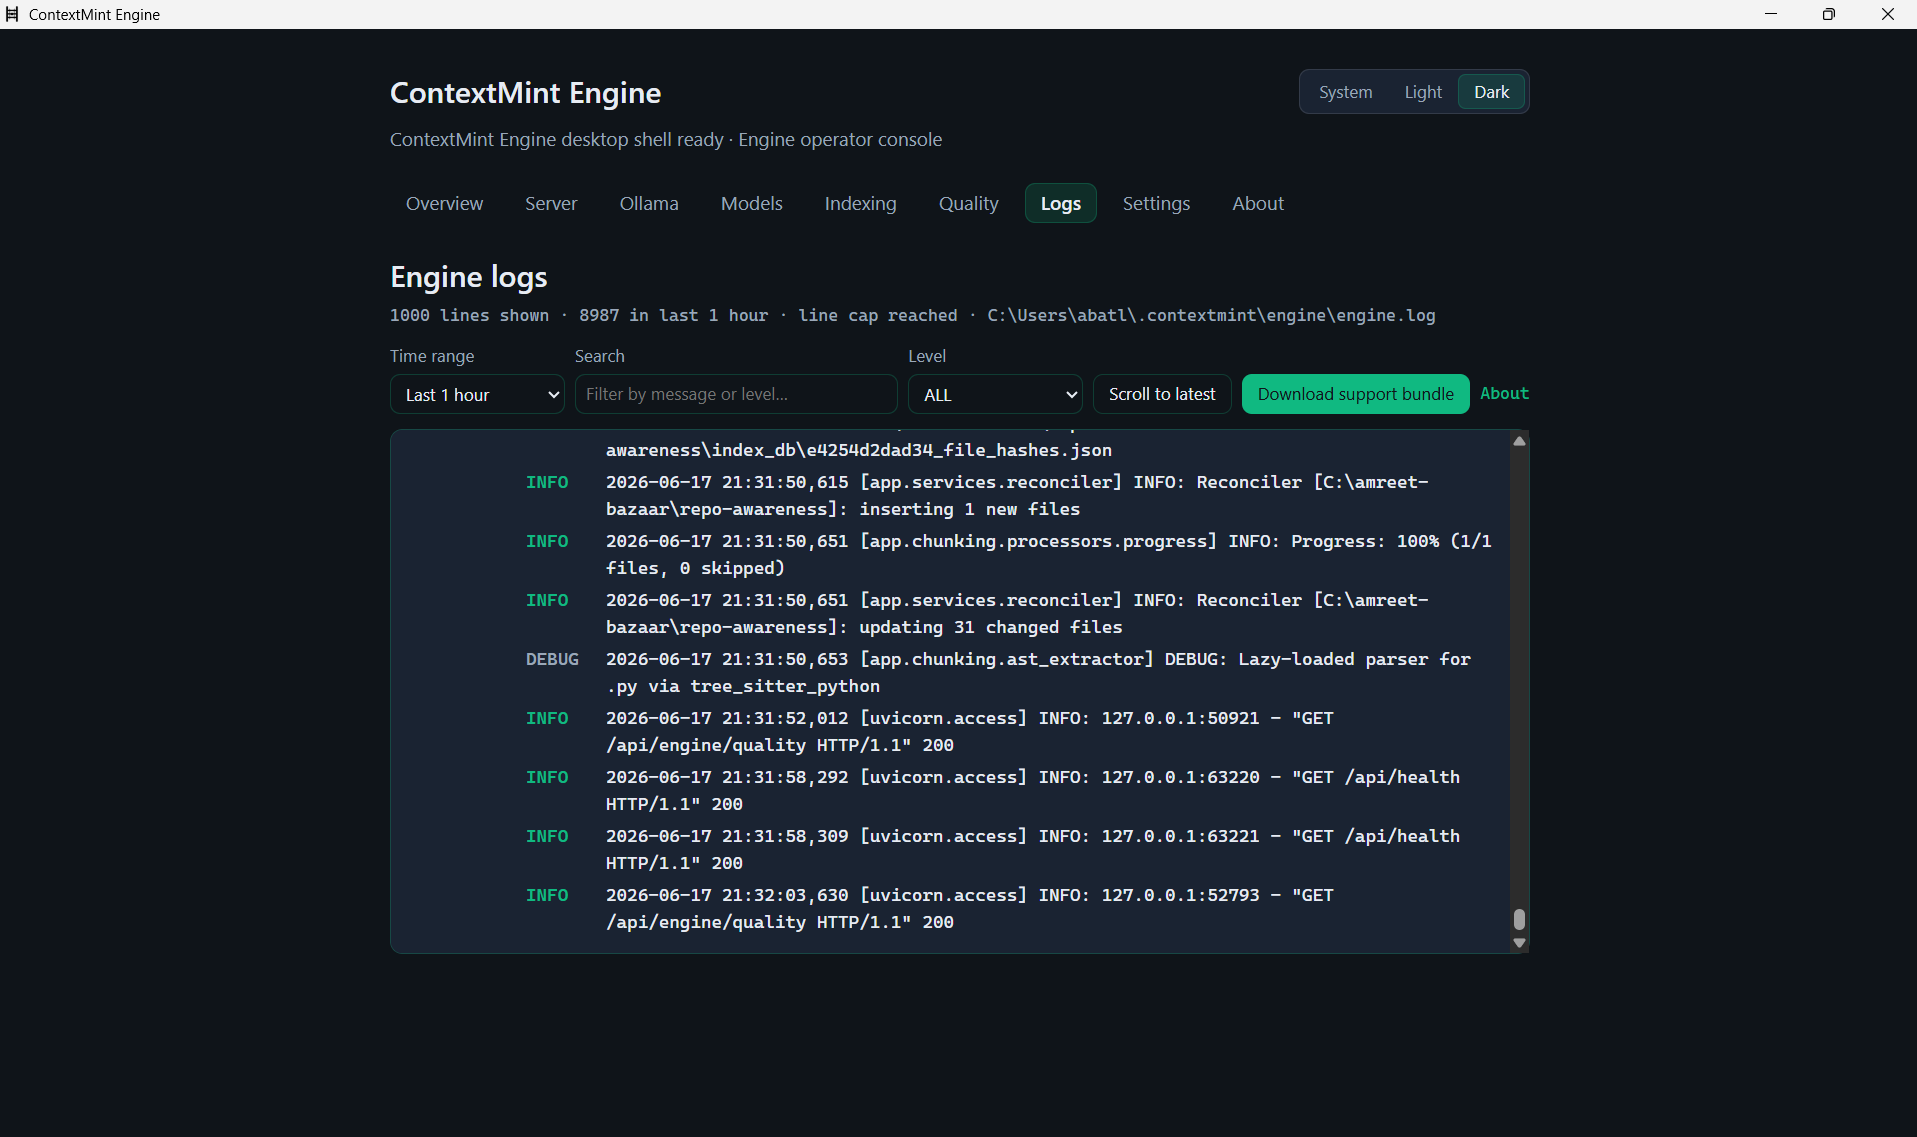The width and height of the screenshot is (1917, 1137).
Task: Open the green About link beside the bundle button
Action: click(1504, 393)
